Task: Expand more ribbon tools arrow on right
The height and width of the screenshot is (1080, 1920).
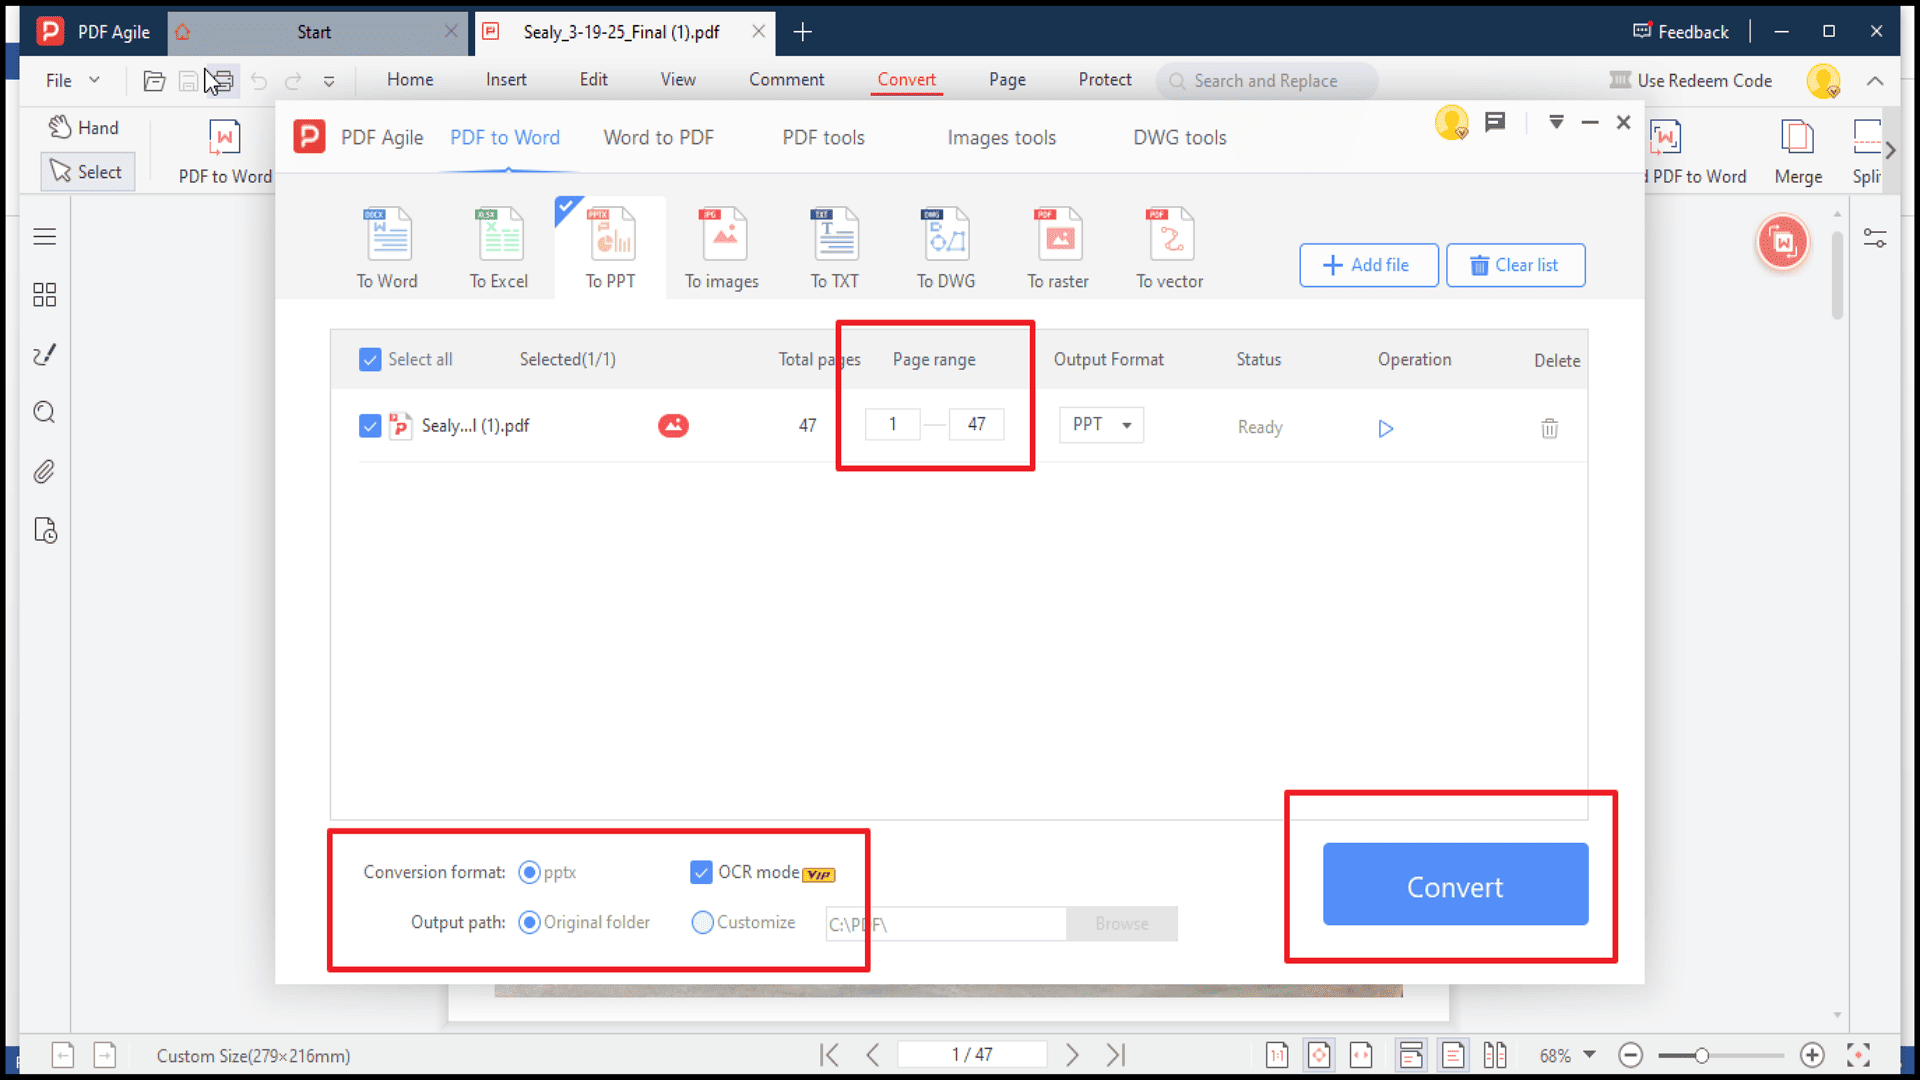Action: pyautogui.click(x=1890, y=151)
